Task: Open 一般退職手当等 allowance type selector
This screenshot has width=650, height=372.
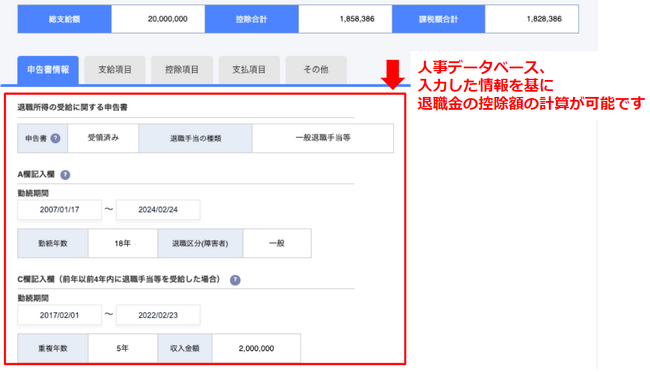Action: tap(323, 138)
